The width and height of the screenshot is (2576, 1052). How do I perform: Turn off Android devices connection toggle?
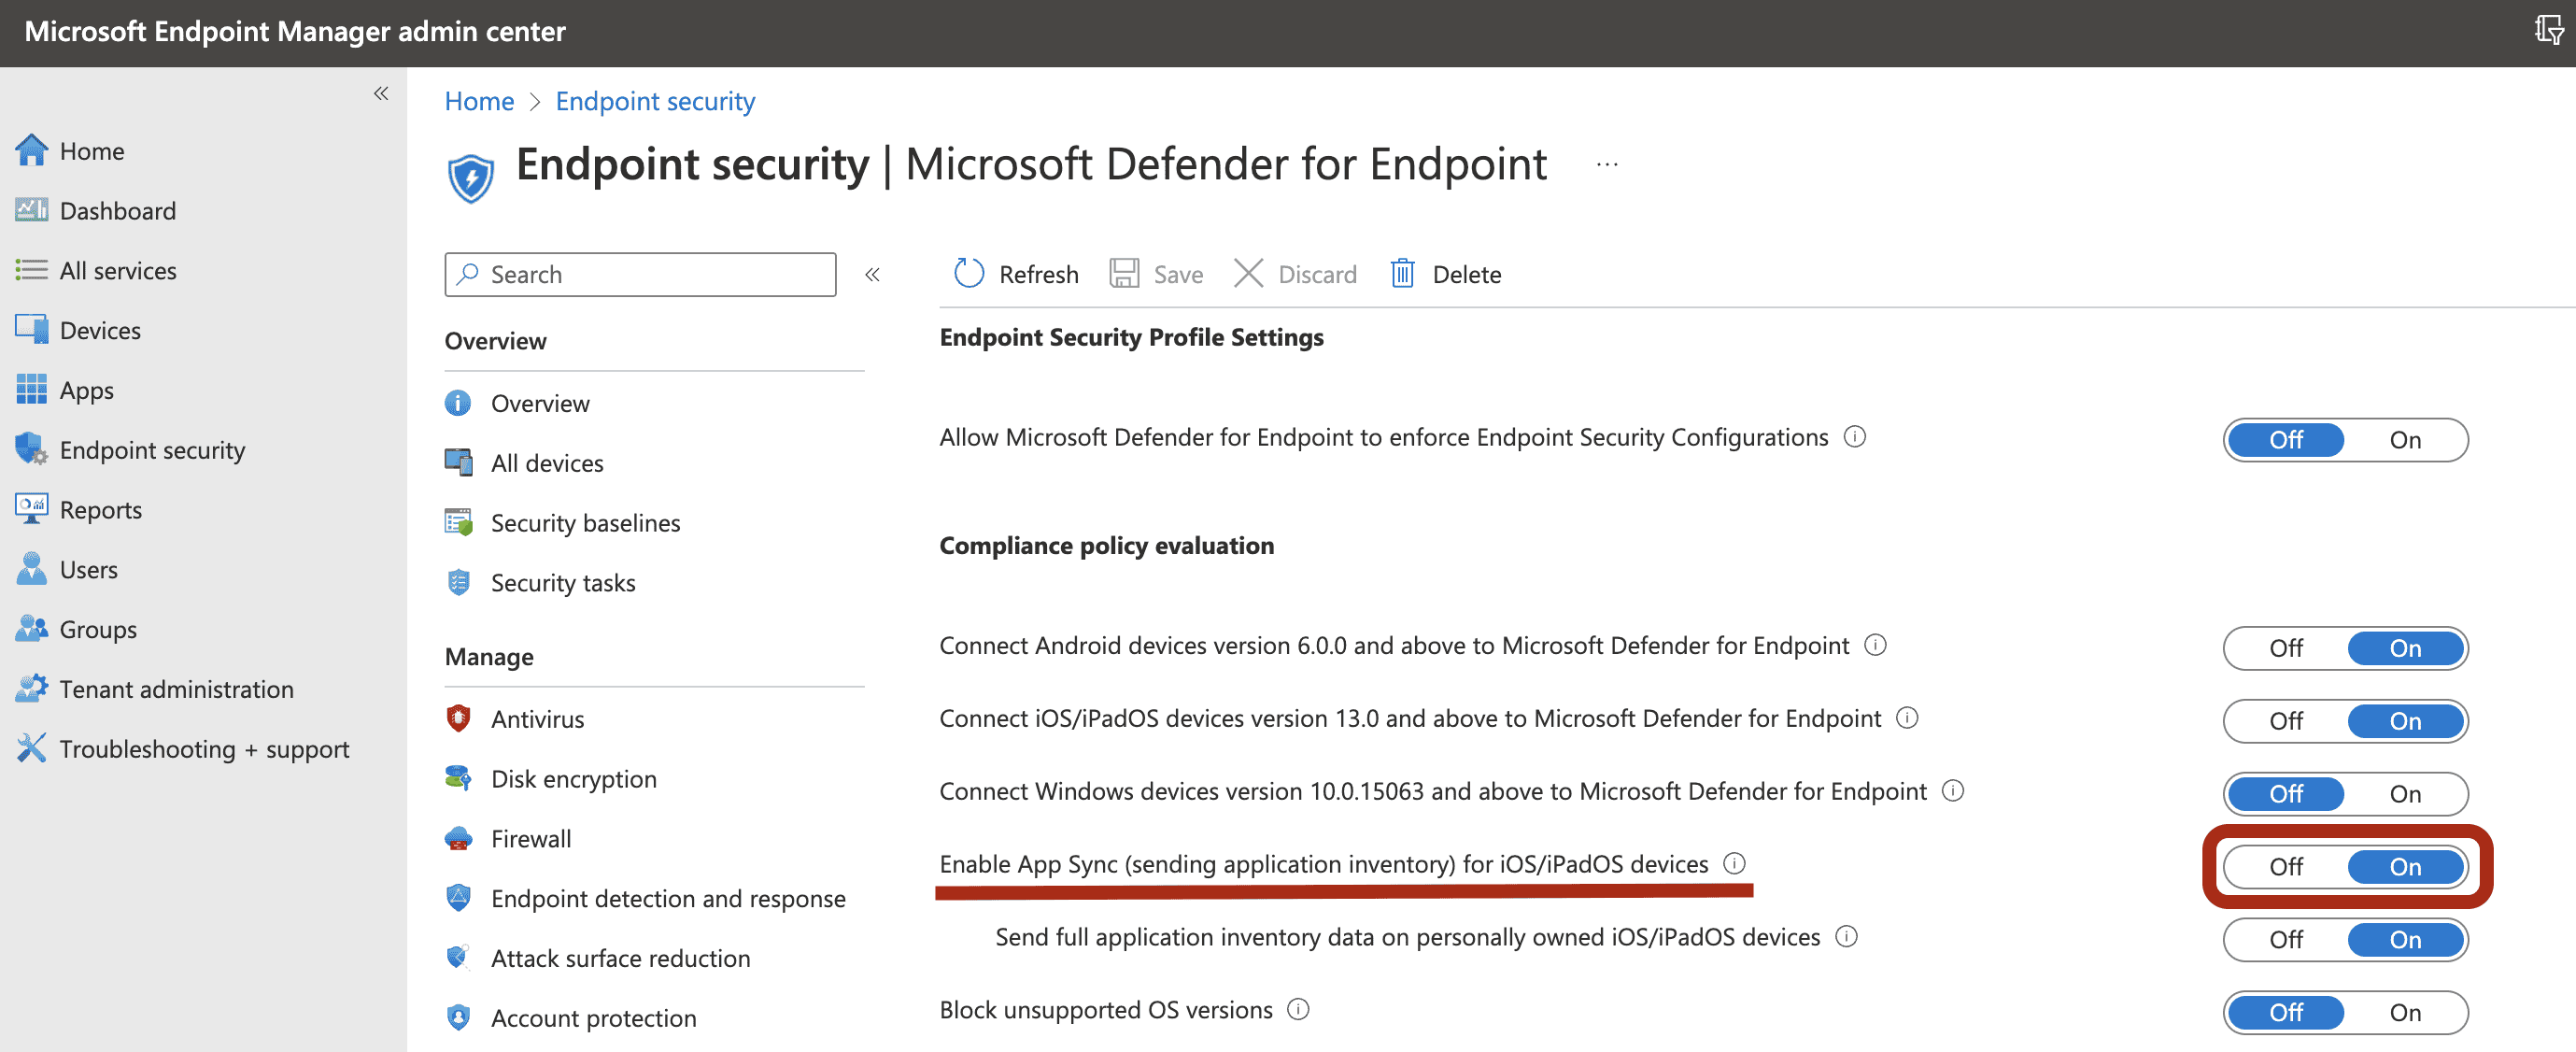click(2285, 647)
